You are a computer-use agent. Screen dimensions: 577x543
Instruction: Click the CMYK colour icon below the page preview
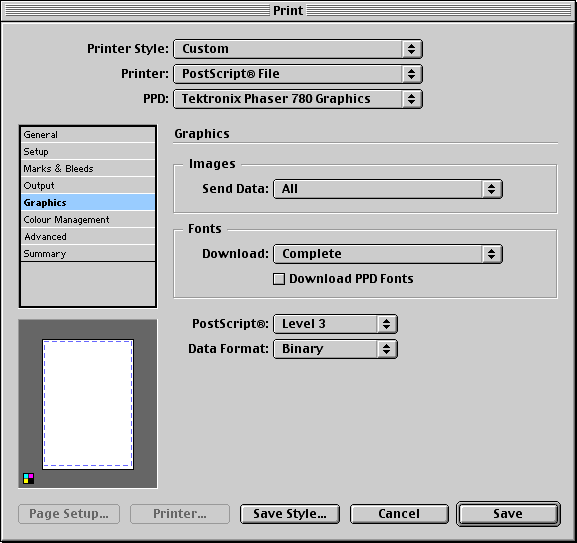click(x=28, y=478)
